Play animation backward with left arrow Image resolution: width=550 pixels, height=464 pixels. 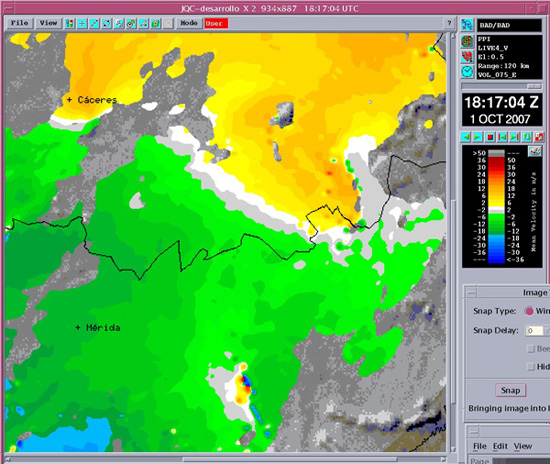coord(466,137)
